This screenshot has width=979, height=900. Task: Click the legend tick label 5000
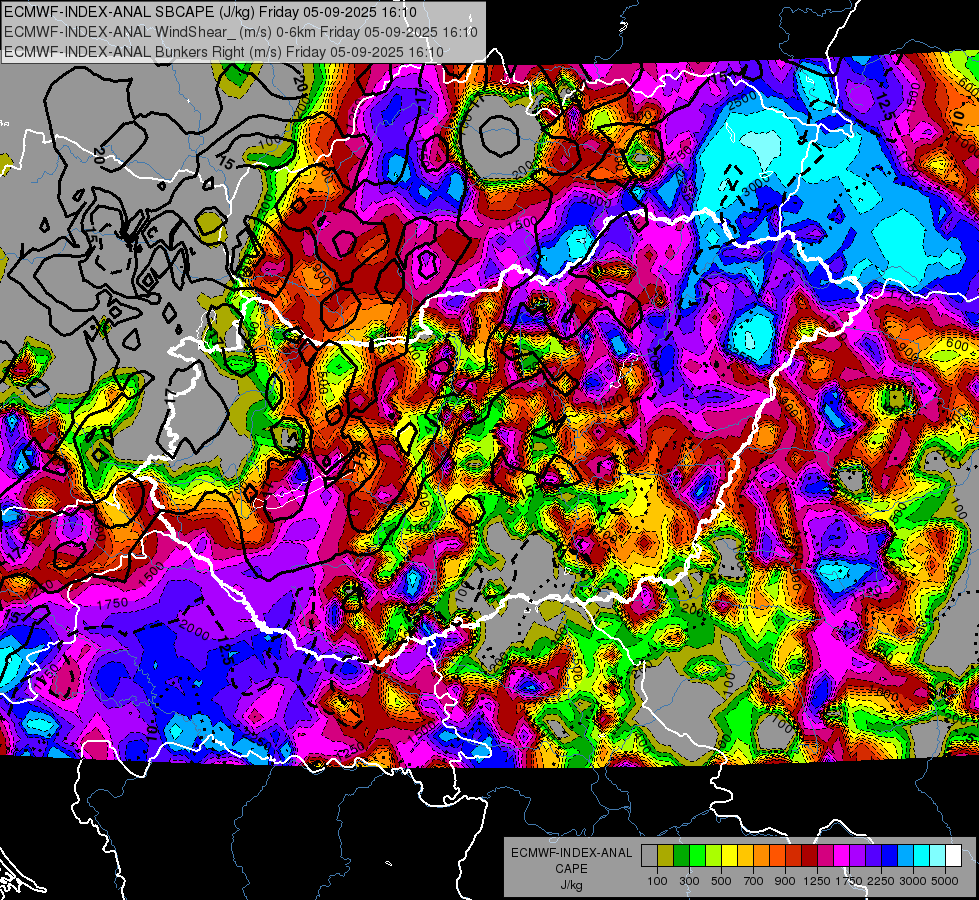click(945, 881)
